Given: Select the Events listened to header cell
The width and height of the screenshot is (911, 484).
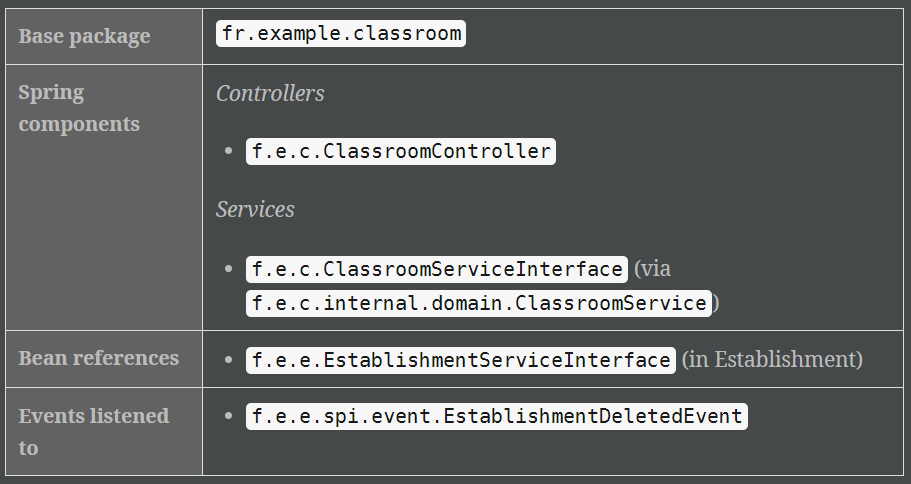Looking at the screenshot, I should pos(104,432).
